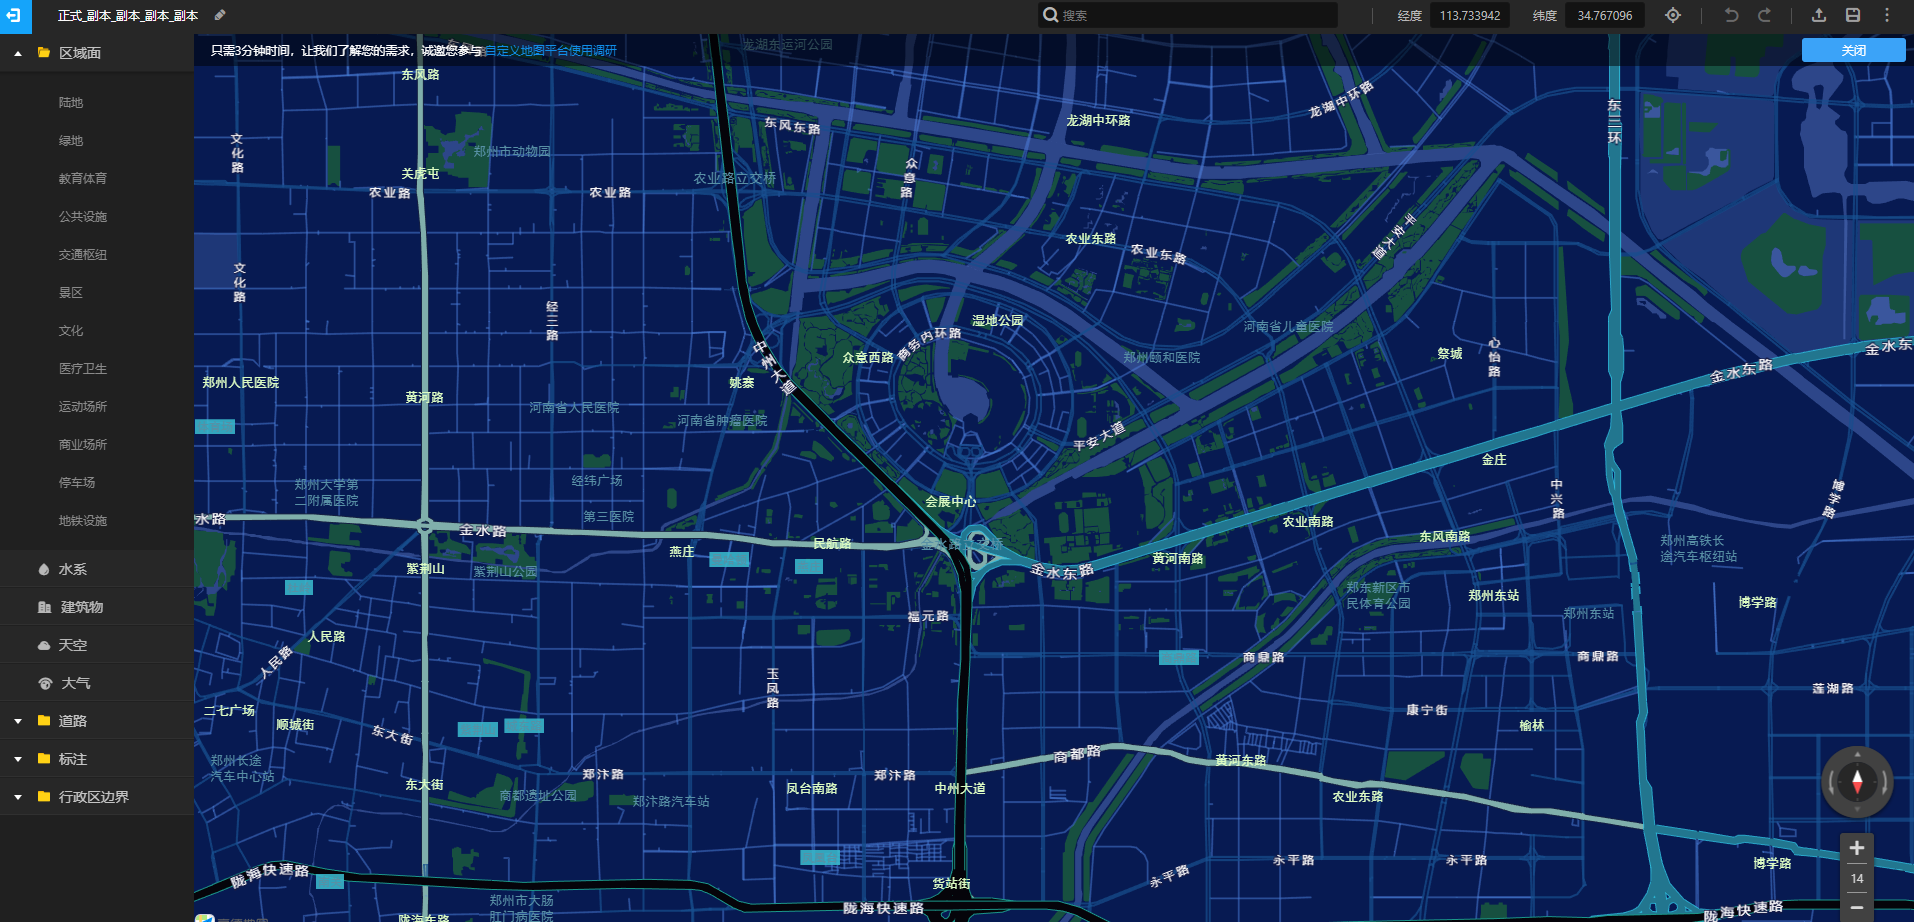Click the atmosphere icon for 大气
The width and height of the screenshot is (1914, 922).
point(45,683)
